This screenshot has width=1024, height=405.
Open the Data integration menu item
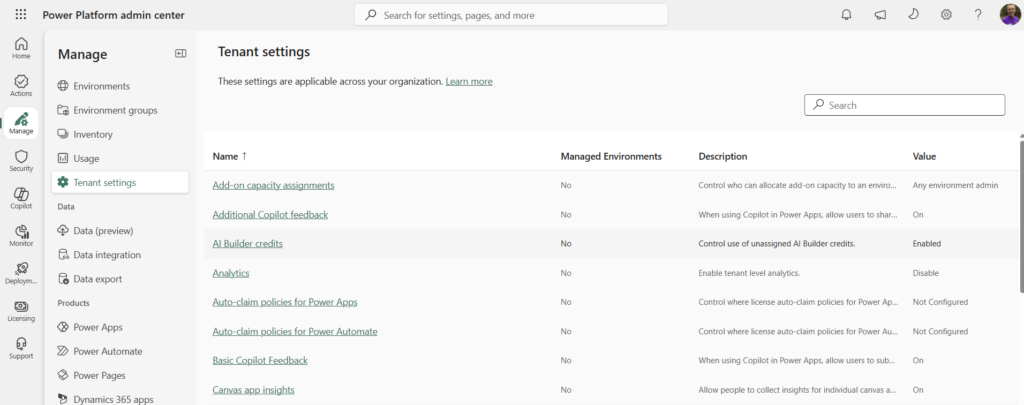[x=120, y=255]
